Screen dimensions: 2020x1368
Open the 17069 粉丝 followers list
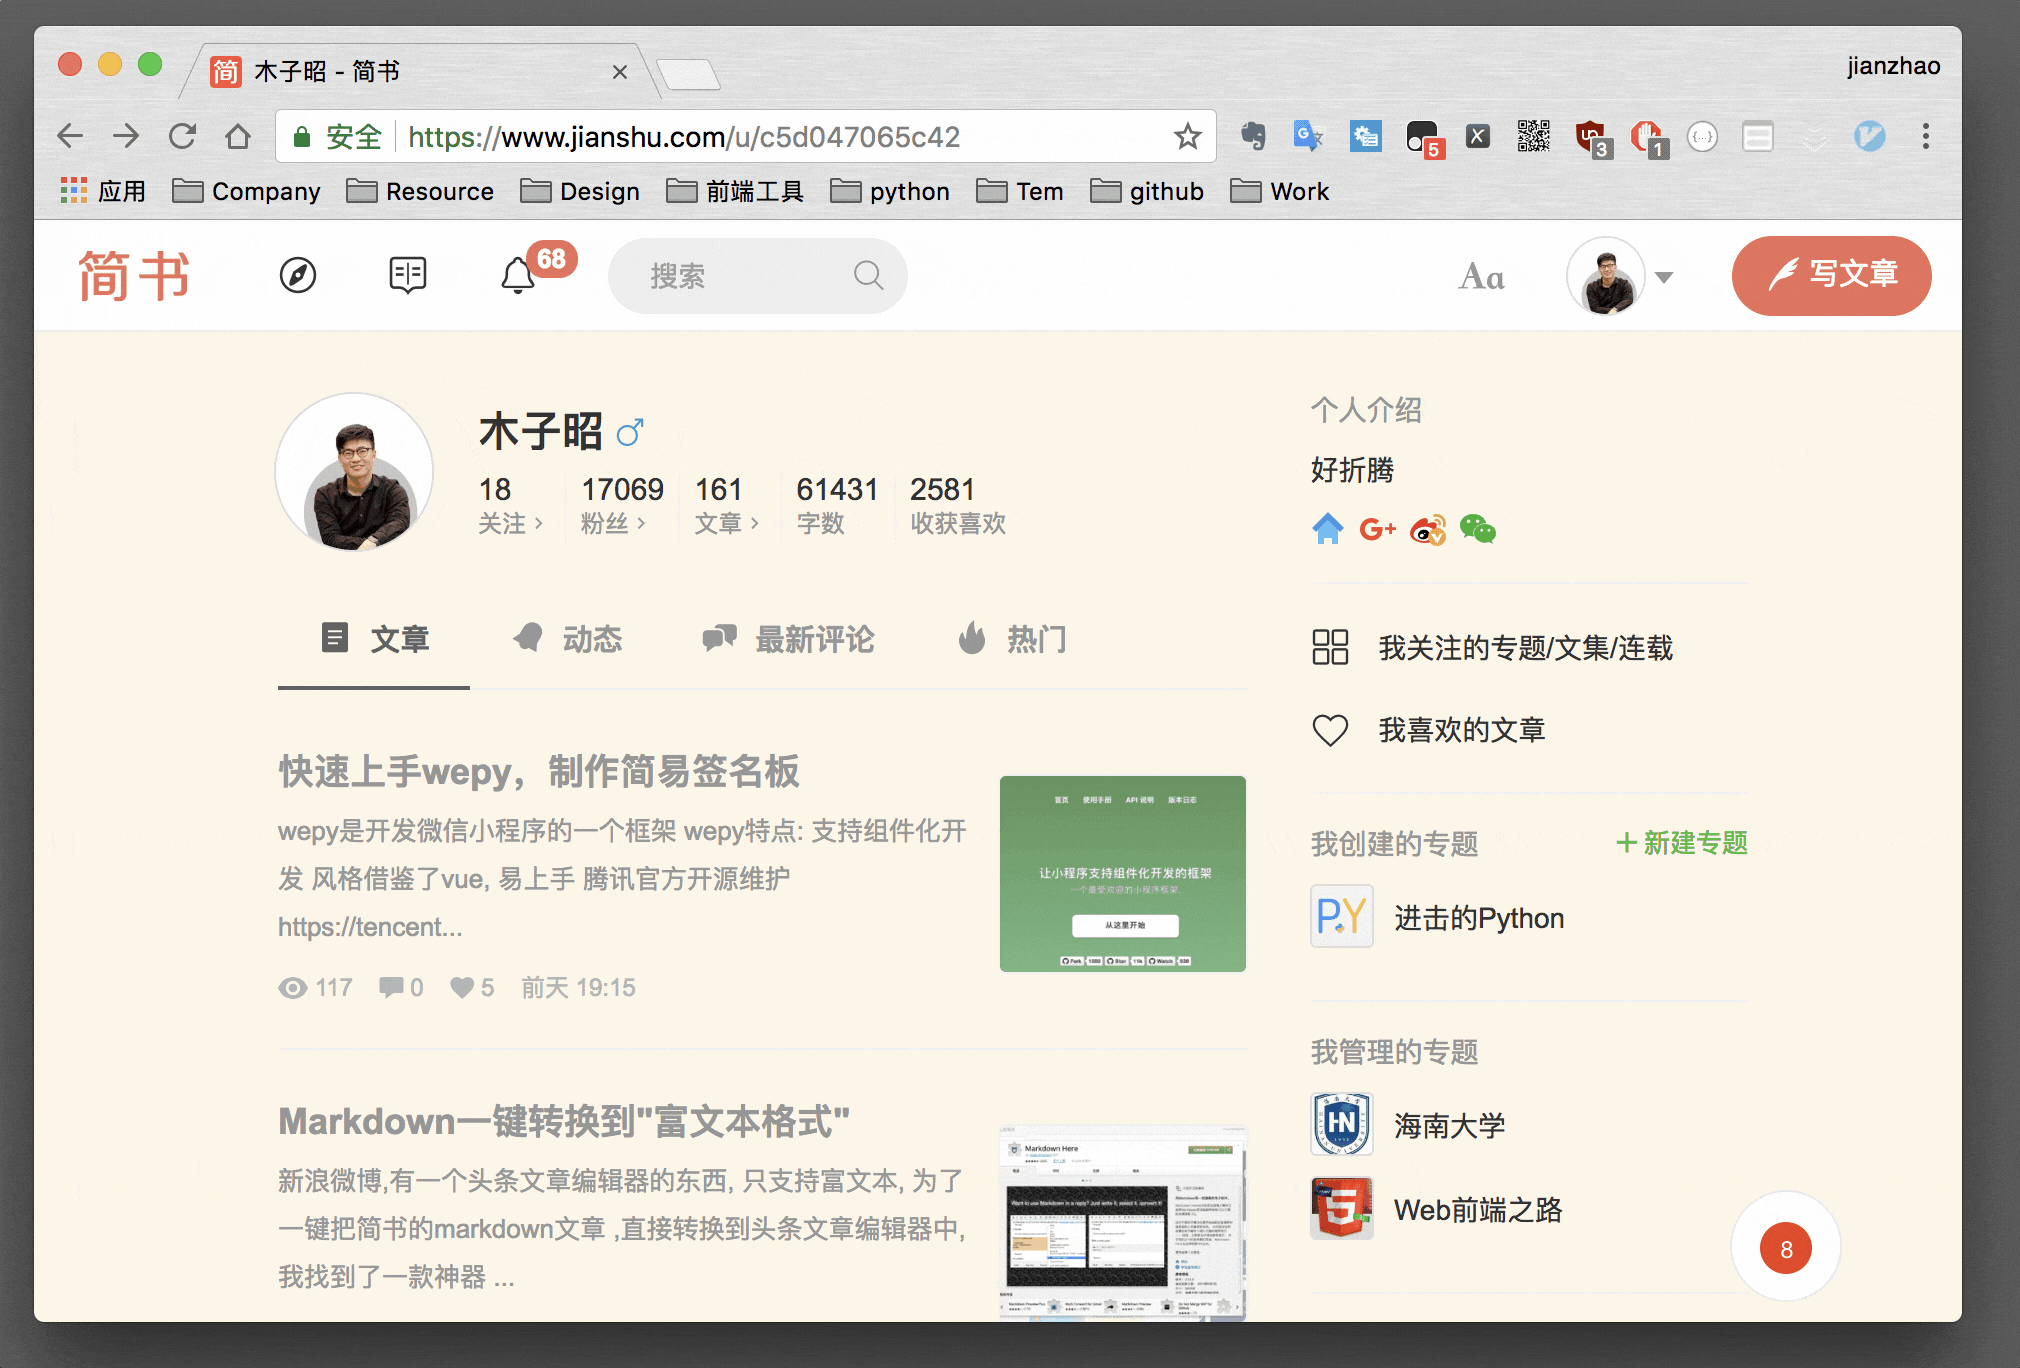click(620, 504)
